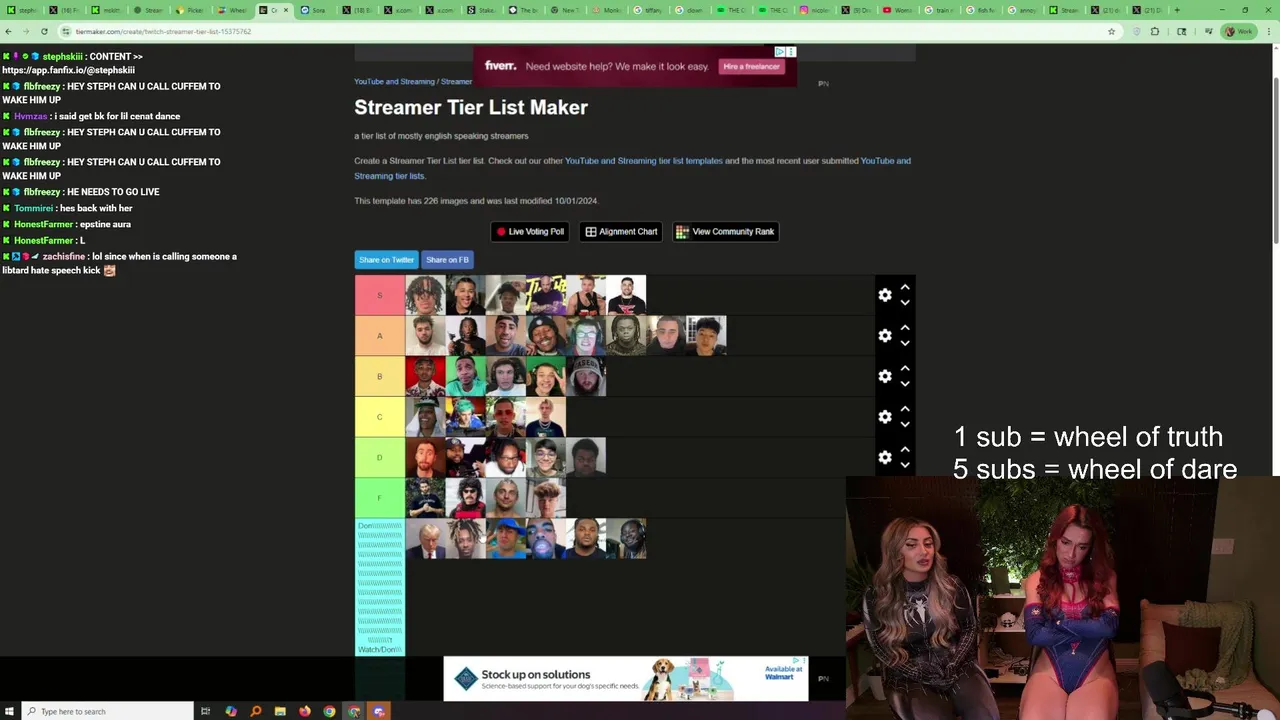Open settings gear for A tier row
The height and width of the screenshot is (720, 1280).
(x=884, y=336)
